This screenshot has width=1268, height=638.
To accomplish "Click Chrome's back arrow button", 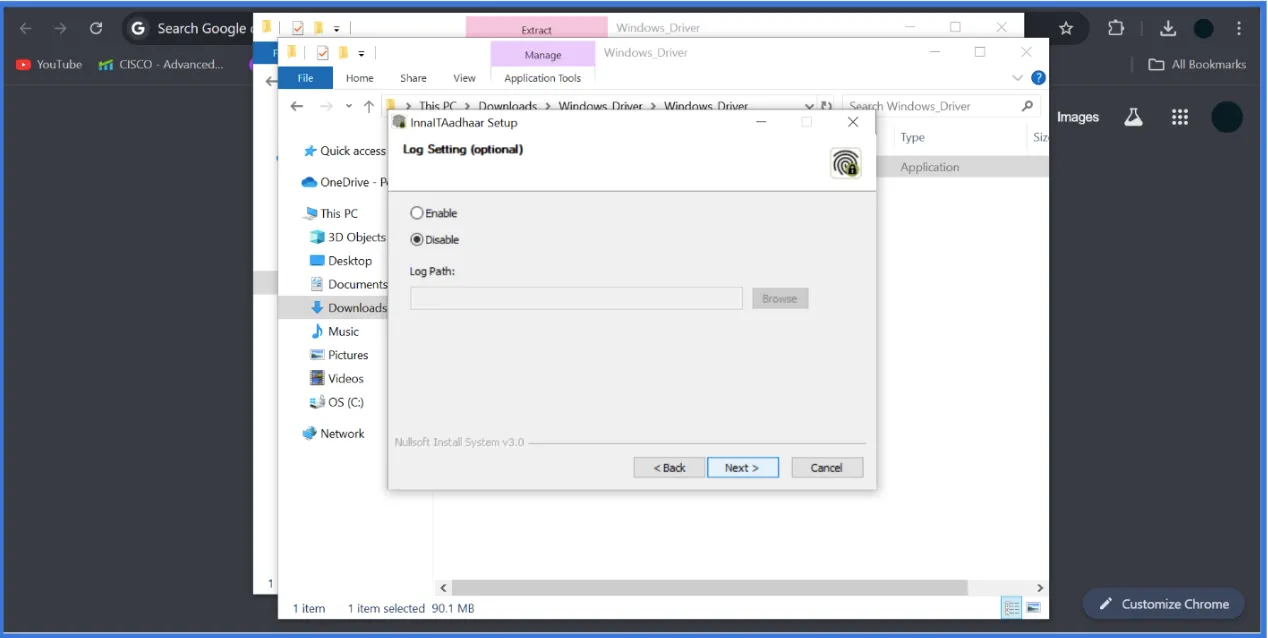I will pos(26,29).
